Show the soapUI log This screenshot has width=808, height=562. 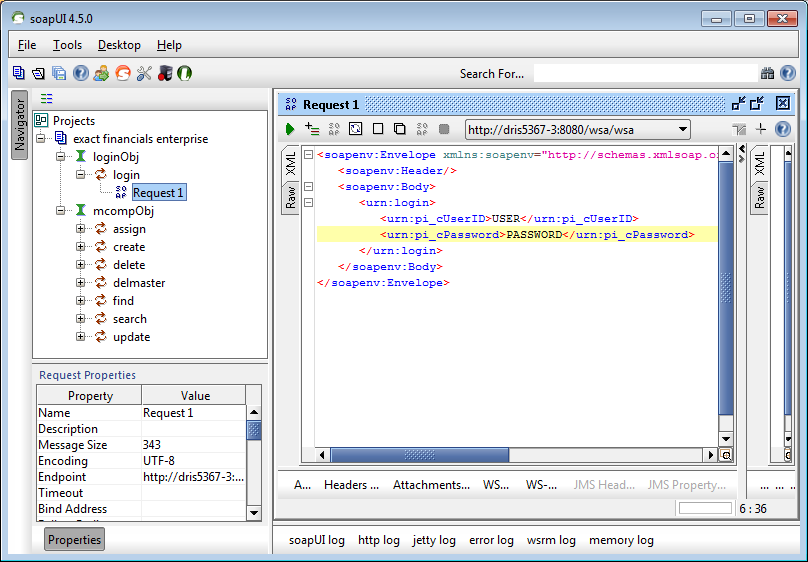tap(316, 540)
